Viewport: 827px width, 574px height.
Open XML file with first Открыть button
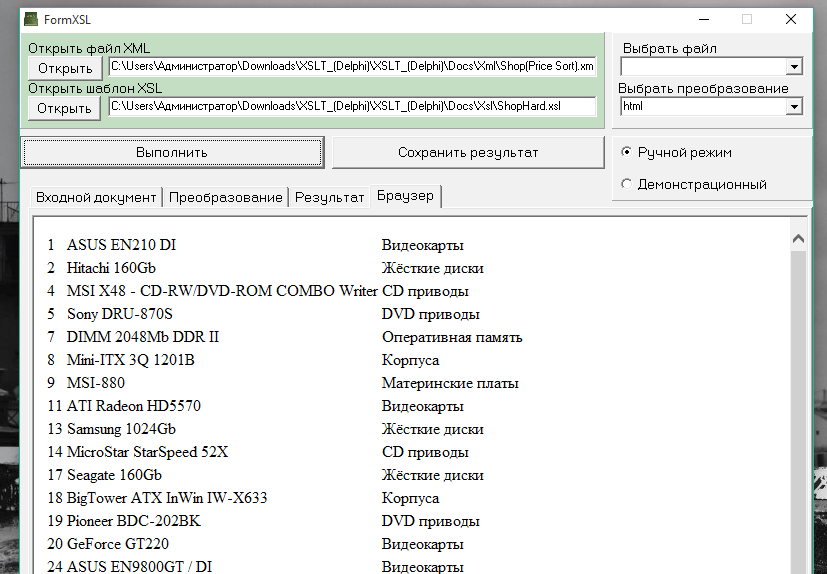point(65,68)
